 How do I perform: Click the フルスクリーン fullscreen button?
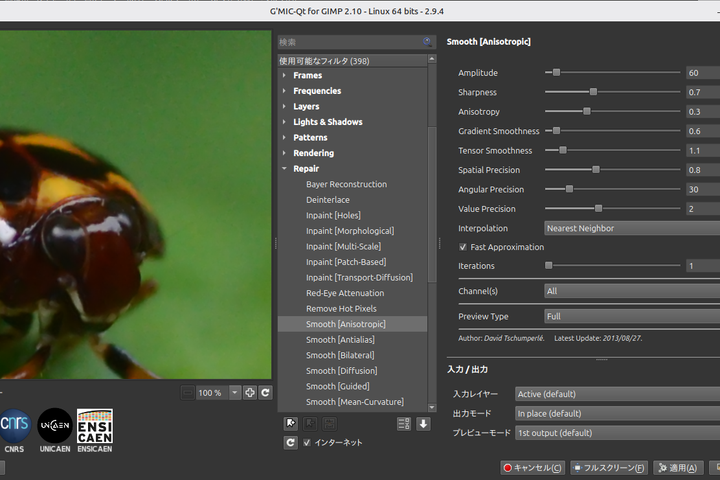[608, 467]
